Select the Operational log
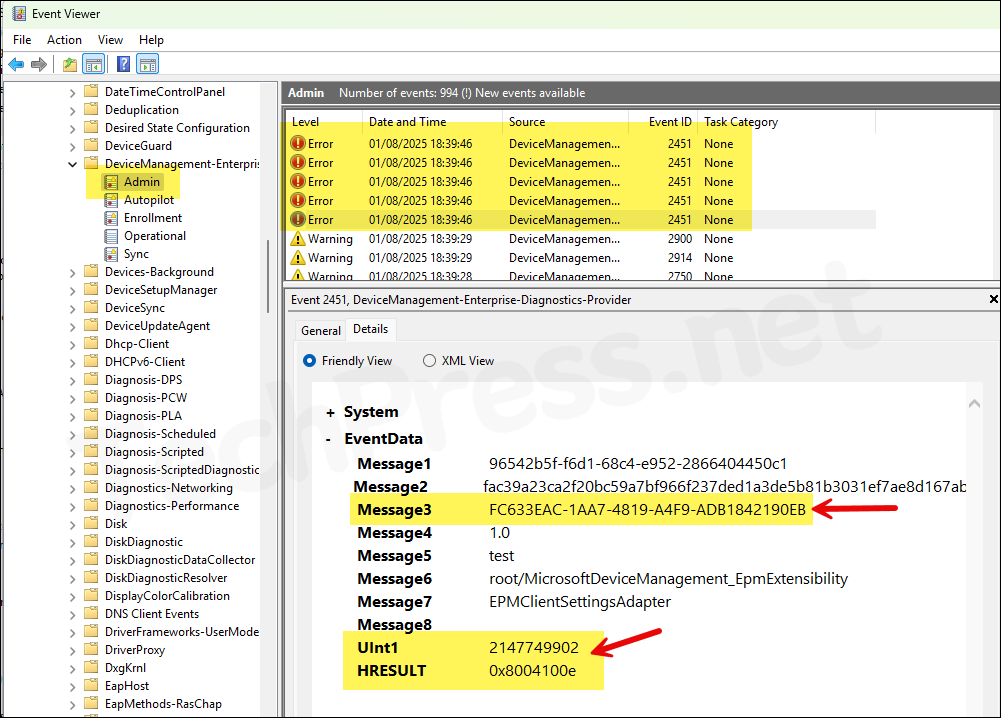The image size is (1001, 718). tap(154, 236)
